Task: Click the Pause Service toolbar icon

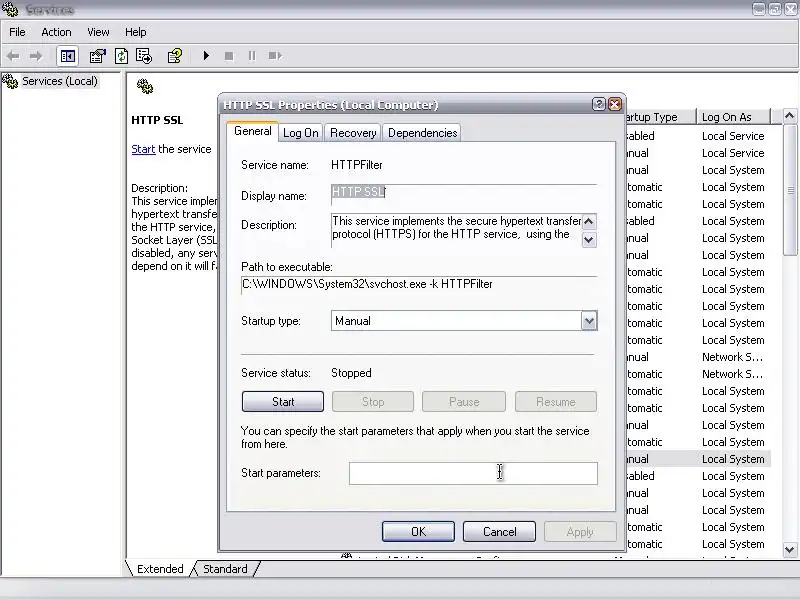Action: 252,56
